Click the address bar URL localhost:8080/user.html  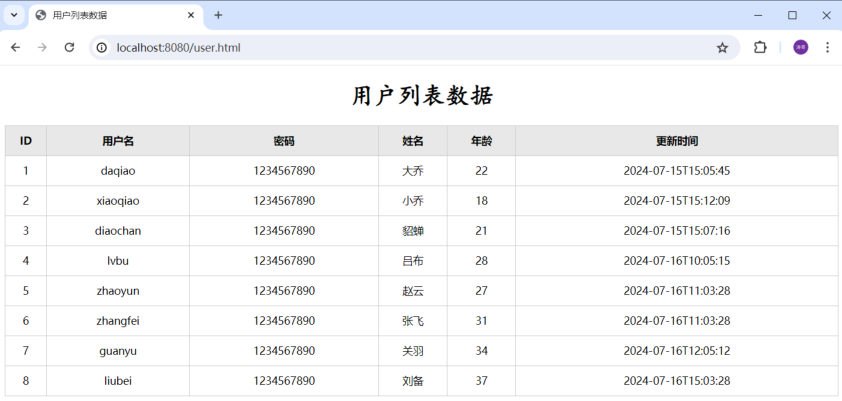point(179,48)
